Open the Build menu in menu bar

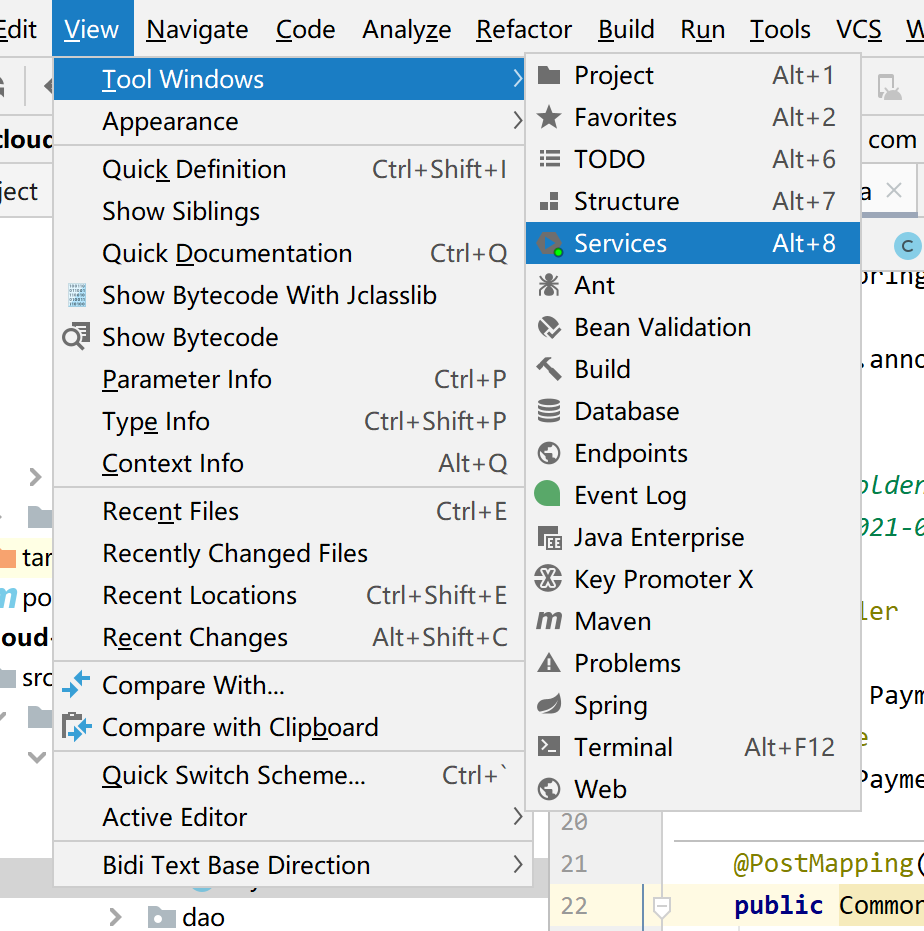click(626, 28)
